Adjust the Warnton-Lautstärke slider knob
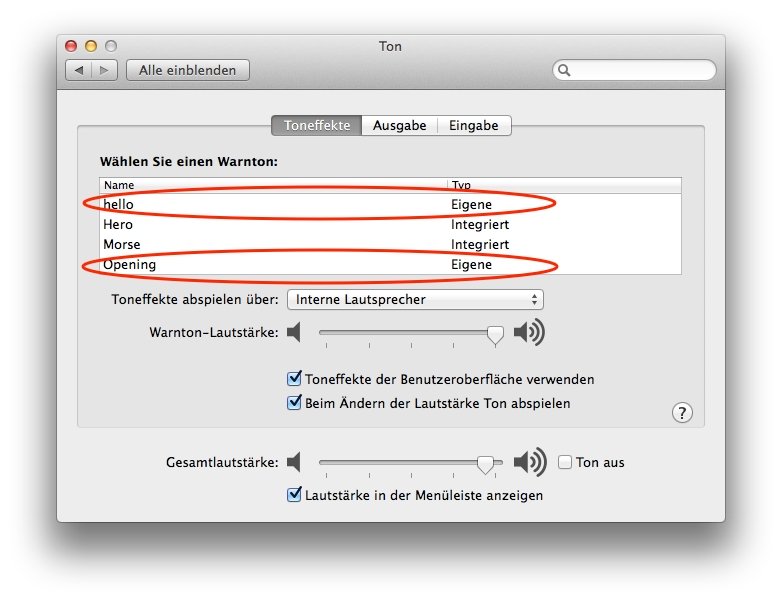The height and width of the screenshot is (601, 782). point(495,335)
